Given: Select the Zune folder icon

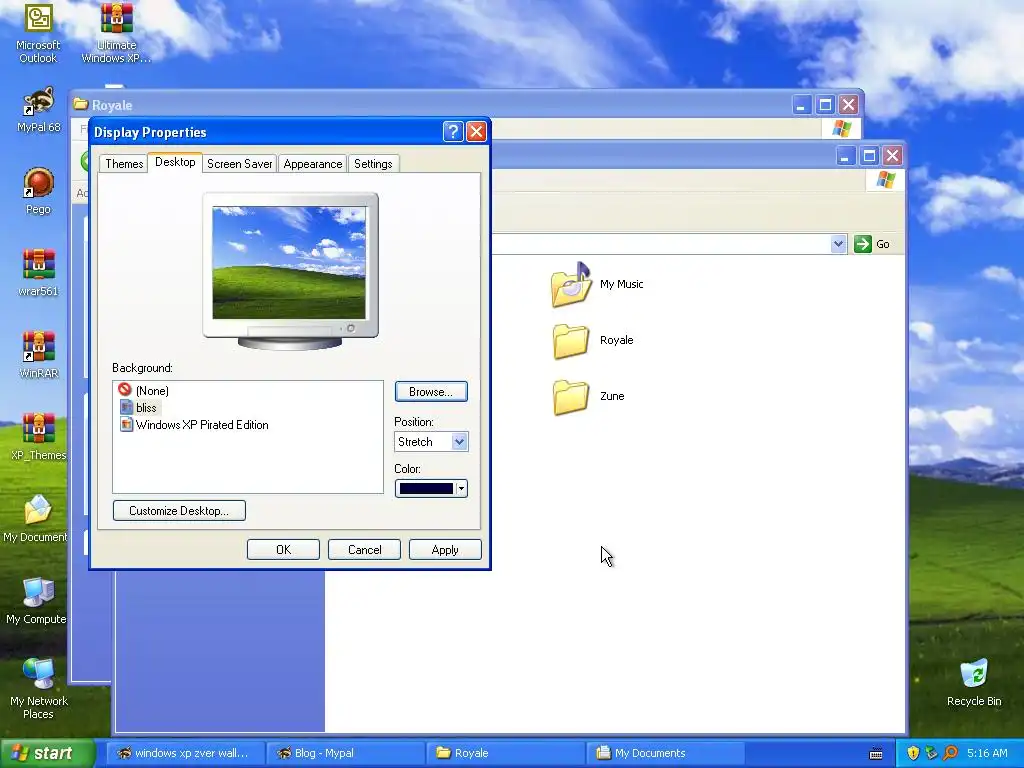Looking at the screenshot, I should click(x=571, y=397).
